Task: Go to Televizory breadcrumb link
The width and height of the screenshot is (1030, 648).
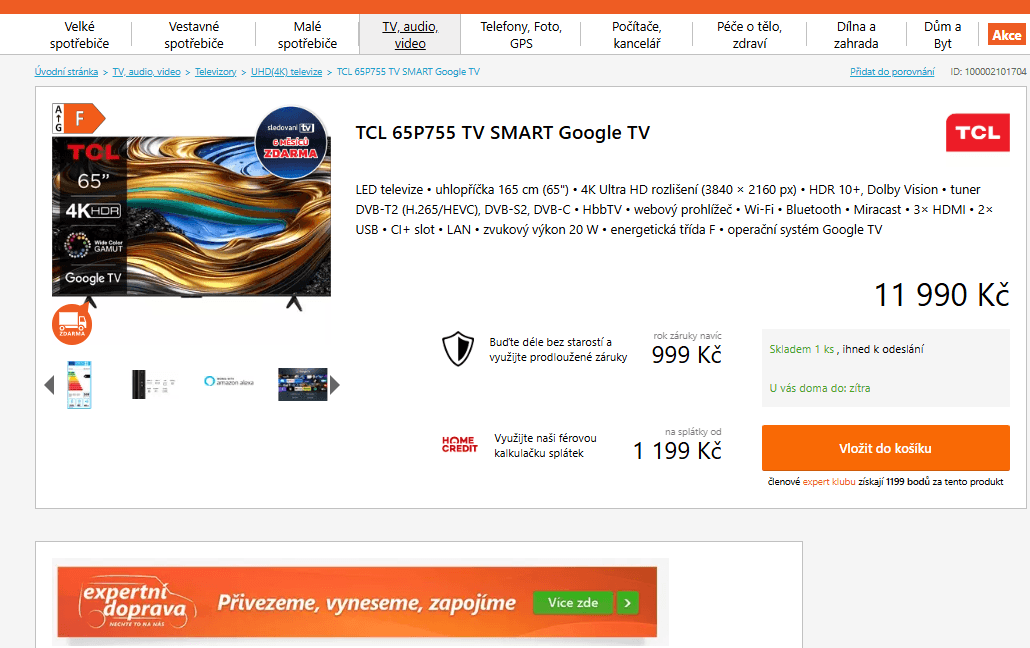Action: (x=215, y=72)
